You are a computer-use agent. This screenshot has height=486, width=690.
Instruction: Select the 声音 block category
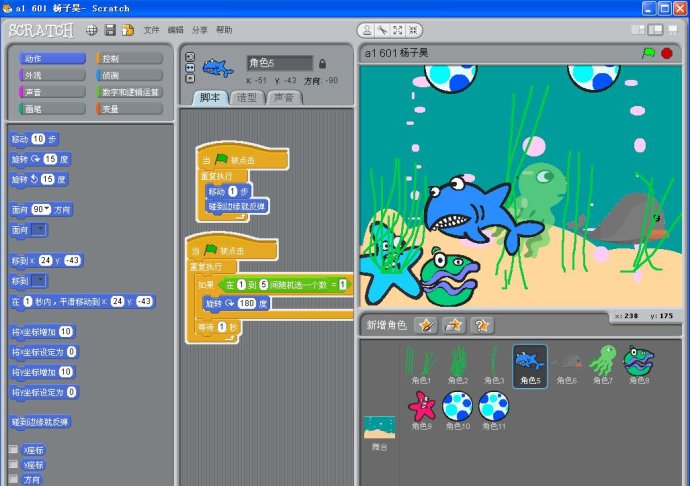click(x=52, y=92)
